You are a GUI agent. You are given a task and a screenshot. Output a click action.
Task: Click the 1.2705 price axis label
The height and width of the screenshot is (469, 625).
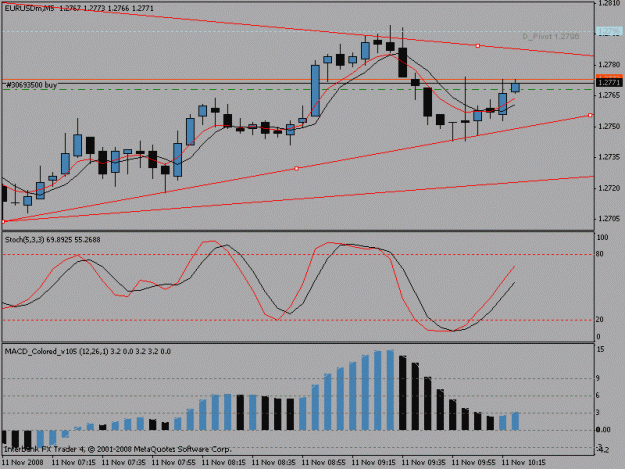(x=609, y=219)
